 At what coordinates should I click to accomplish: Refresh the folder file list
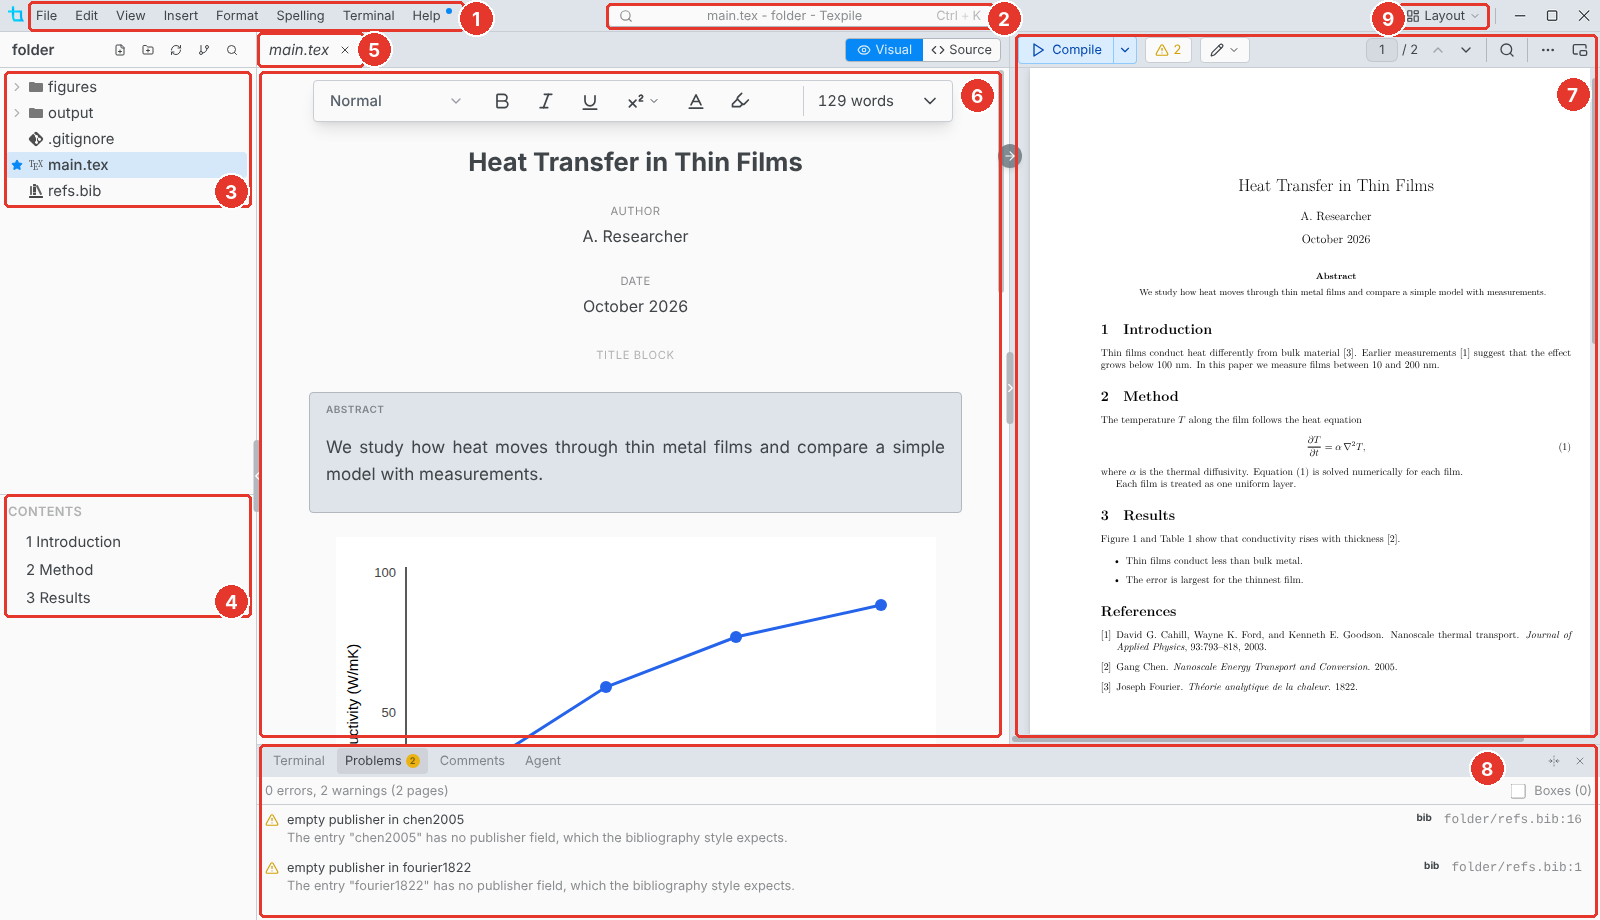(x=176, y=50)
